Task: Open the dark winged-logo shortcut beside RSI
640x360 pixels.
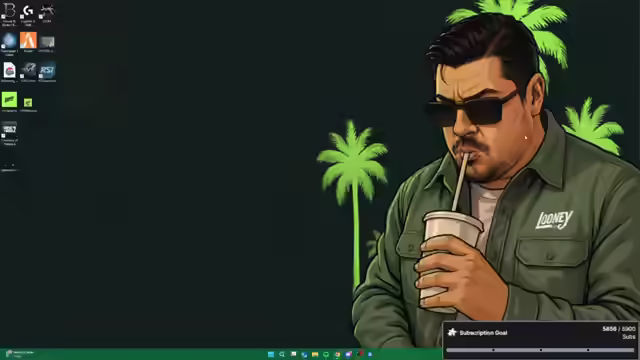Action: point(28,70)
